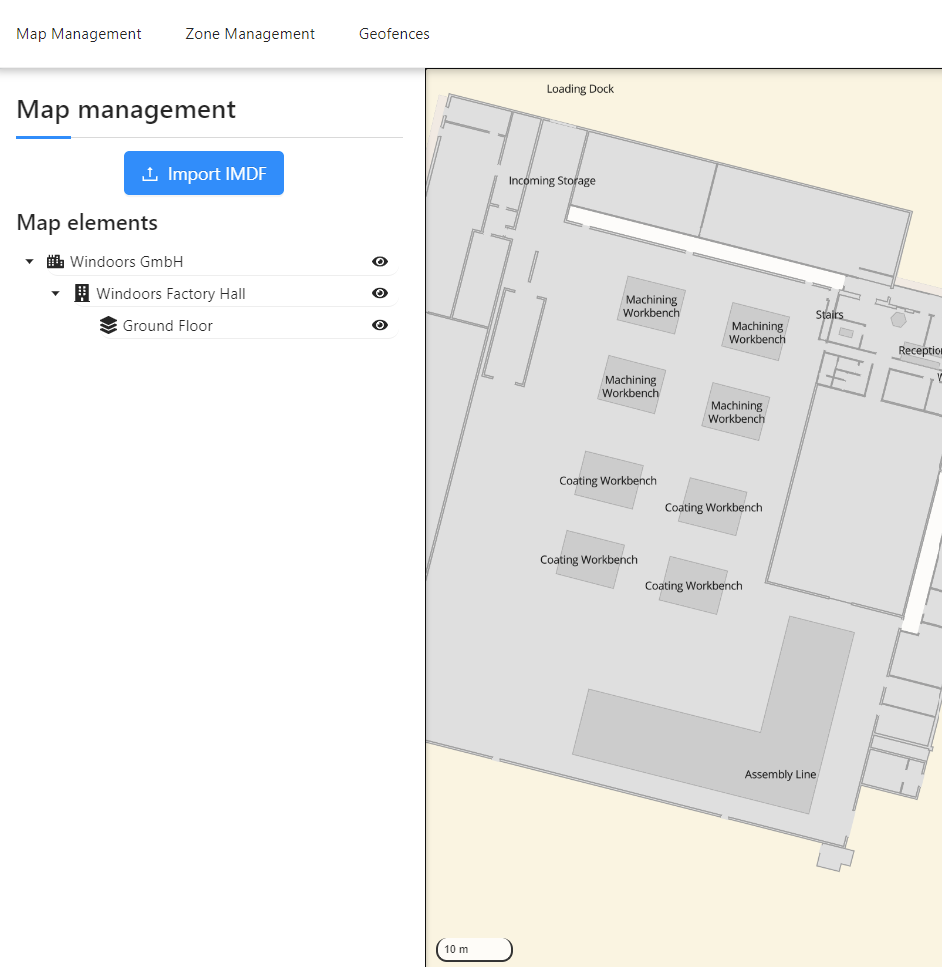This screenshot has height=967, width=942.
Task: Hide the Ground Floor level
Action: 380,325
